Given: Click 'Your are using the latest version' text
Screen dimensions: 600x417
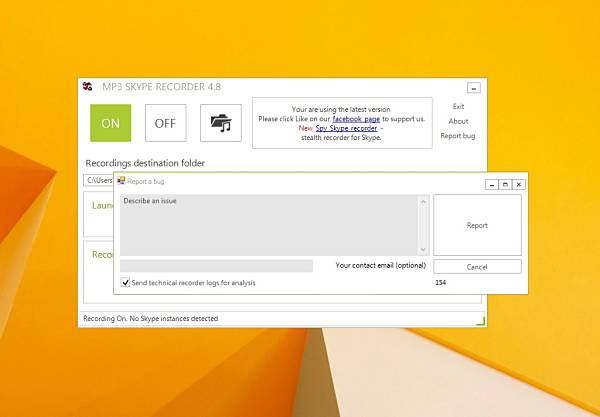Looking at the screenshot, I should pyautogui.click(x=341, y=109).
